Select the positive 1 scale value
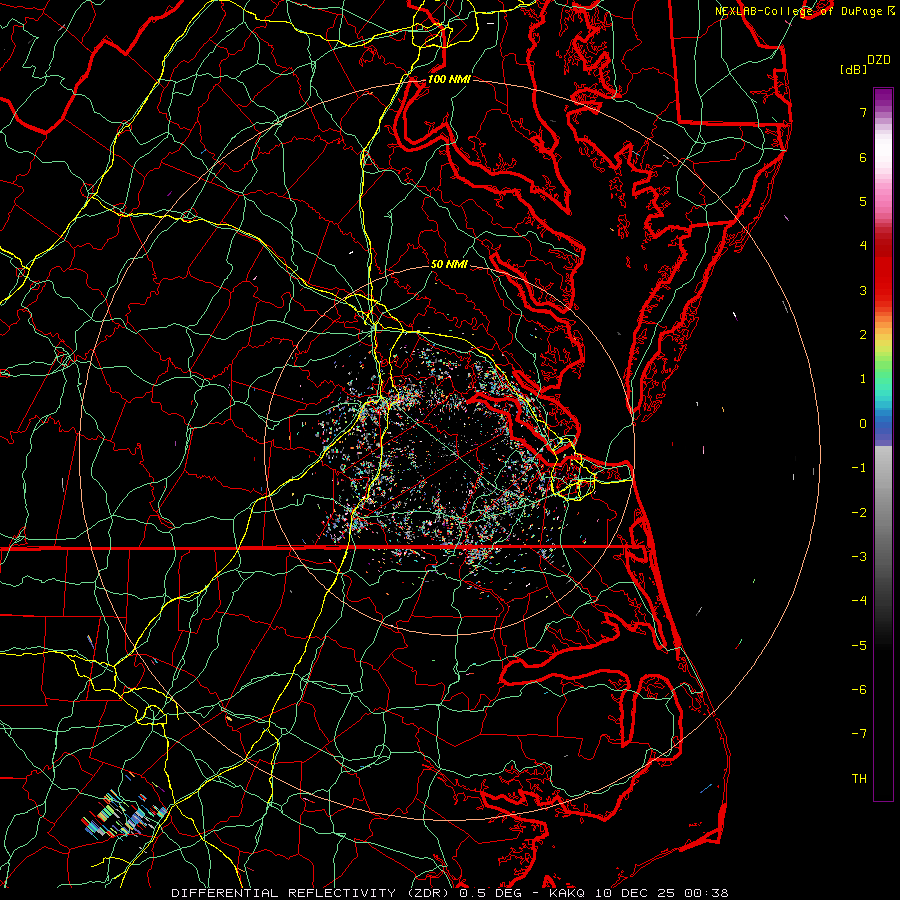 (x=863, y=379)
